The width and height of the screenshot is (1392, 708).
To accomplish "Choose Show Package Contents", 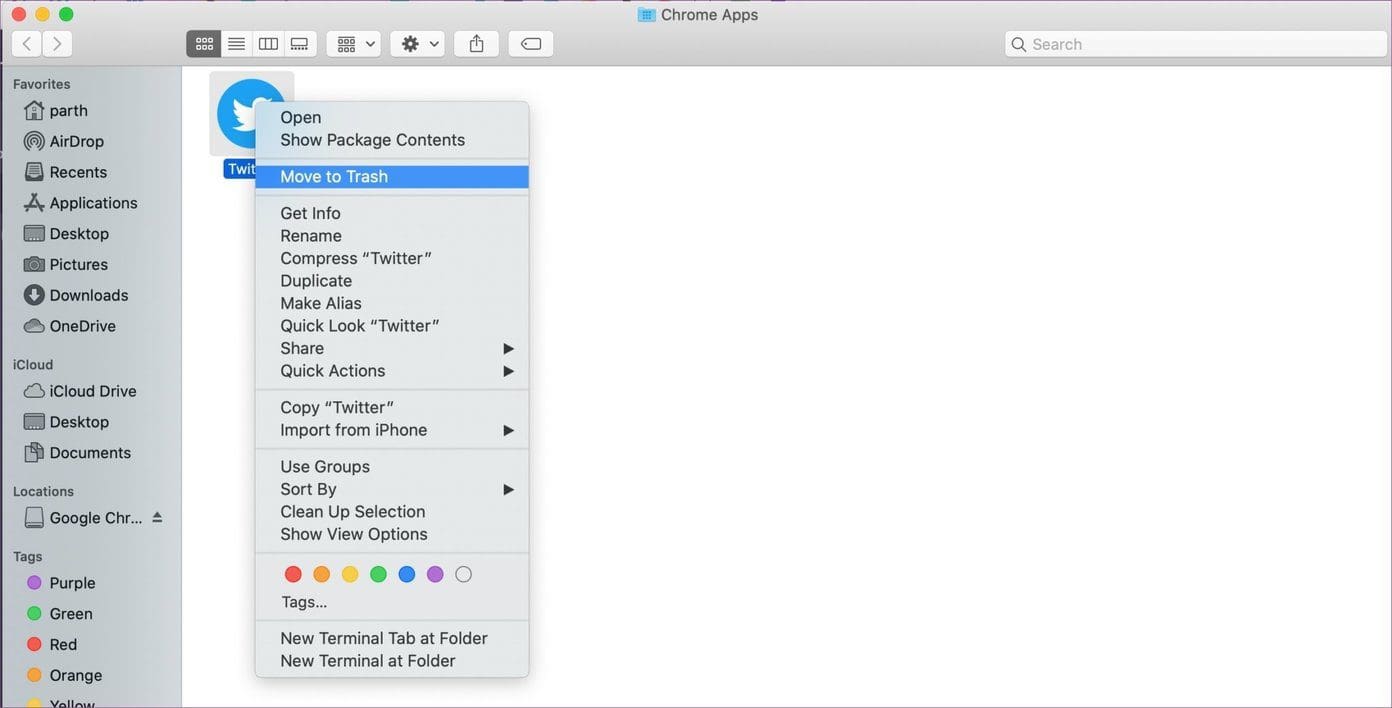I will (x=392, y=140).
